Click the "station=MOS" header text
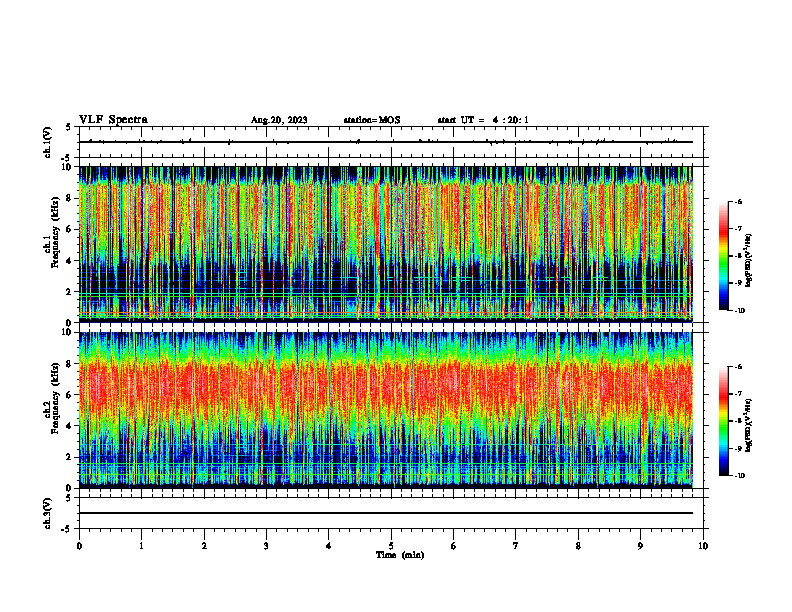 pos(372,120)
